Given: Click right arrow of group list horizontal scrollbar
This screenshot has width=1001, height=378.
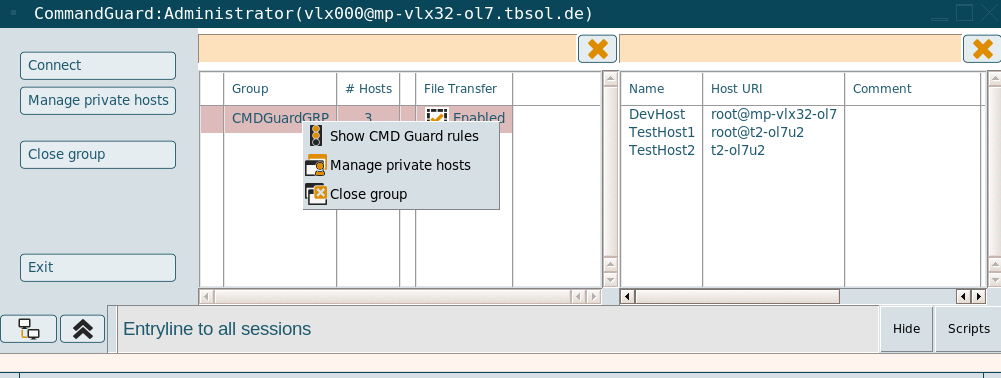Looking at the screenshot, I should tap(594, 297).
